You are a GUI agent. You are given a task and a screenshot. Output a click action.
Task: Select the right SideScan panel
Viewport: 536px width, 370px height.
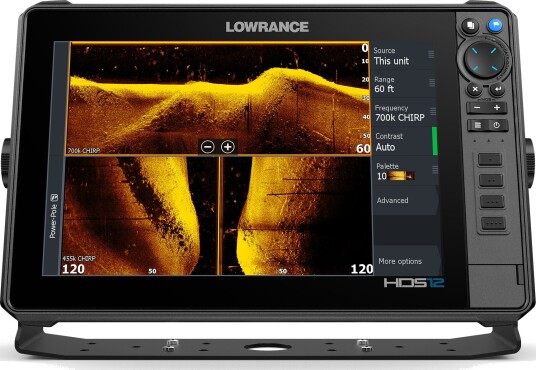pos(297,216)
